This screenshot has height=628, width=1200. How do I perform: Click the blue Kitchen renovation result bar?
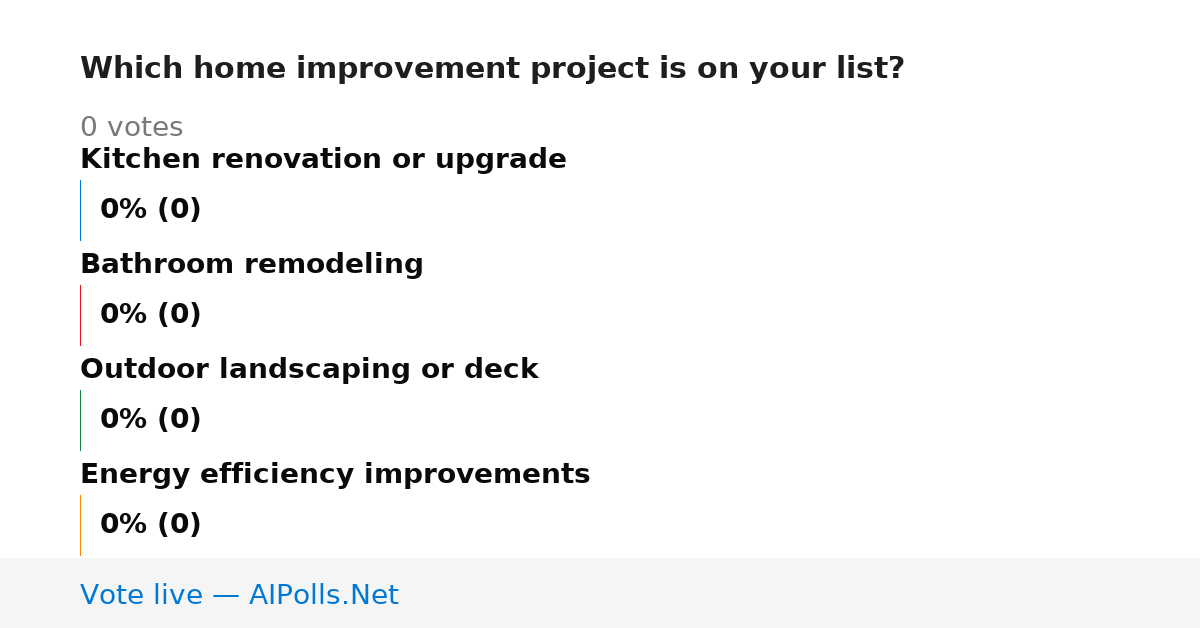pos(80,210)
